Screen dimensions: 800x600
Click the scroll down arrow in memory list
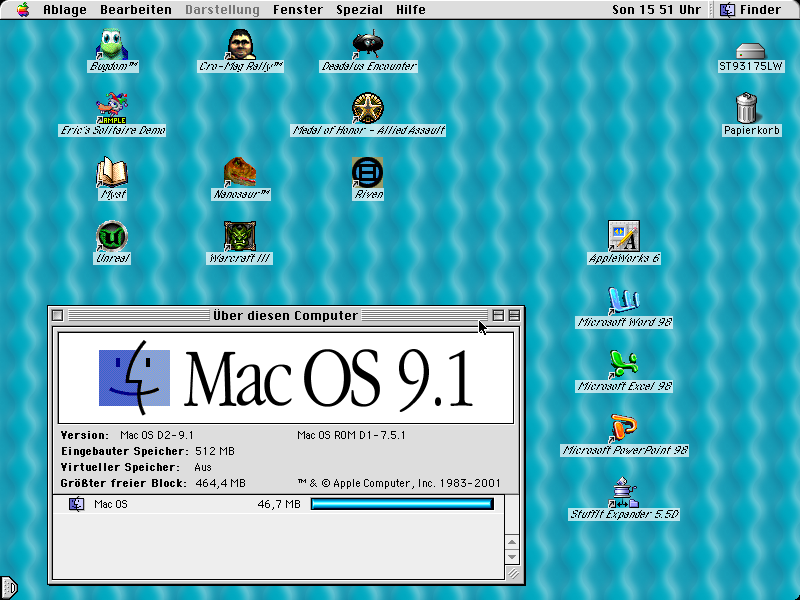(x=512, y=557)
